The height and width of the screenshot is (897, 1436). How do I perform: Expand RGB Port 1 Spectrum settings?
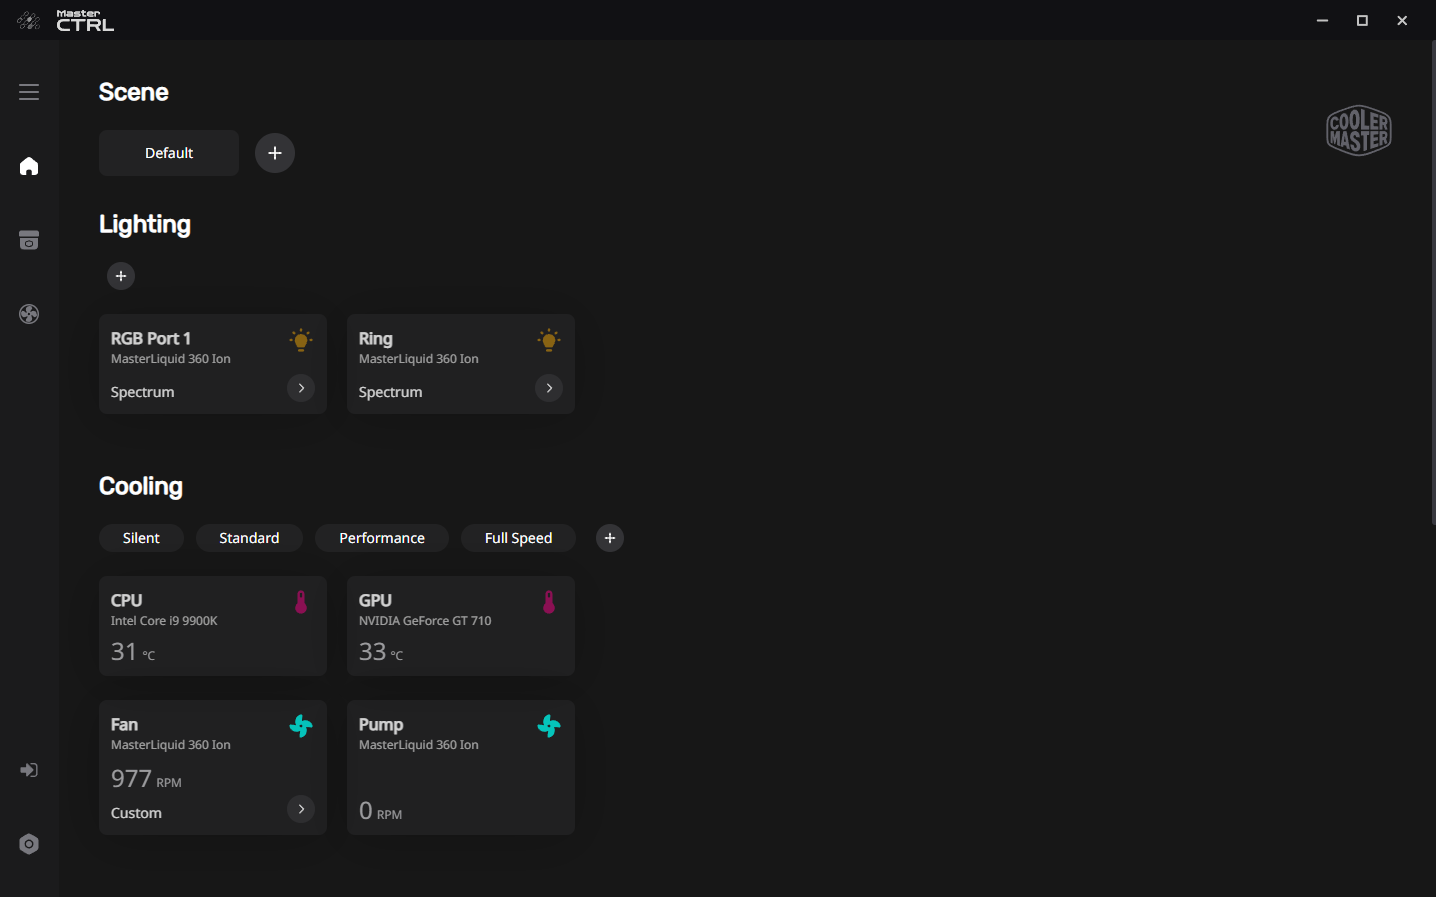click(x=301, y=388)
